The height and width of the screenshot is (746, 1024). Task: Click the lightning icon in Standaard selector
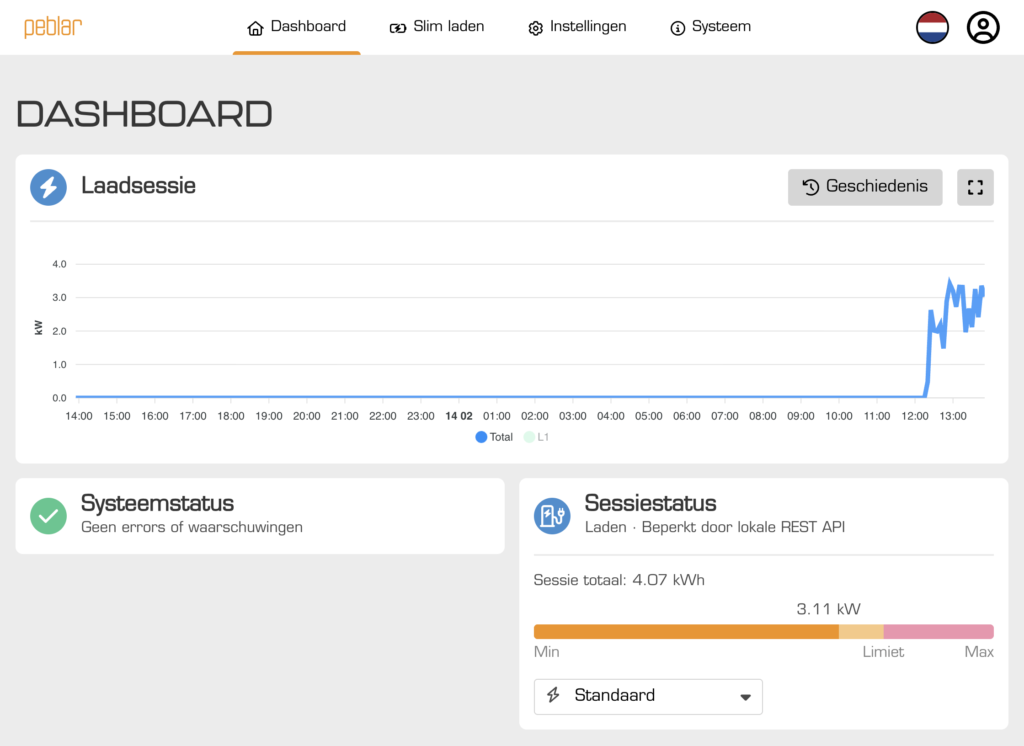(x=553, y=696)
